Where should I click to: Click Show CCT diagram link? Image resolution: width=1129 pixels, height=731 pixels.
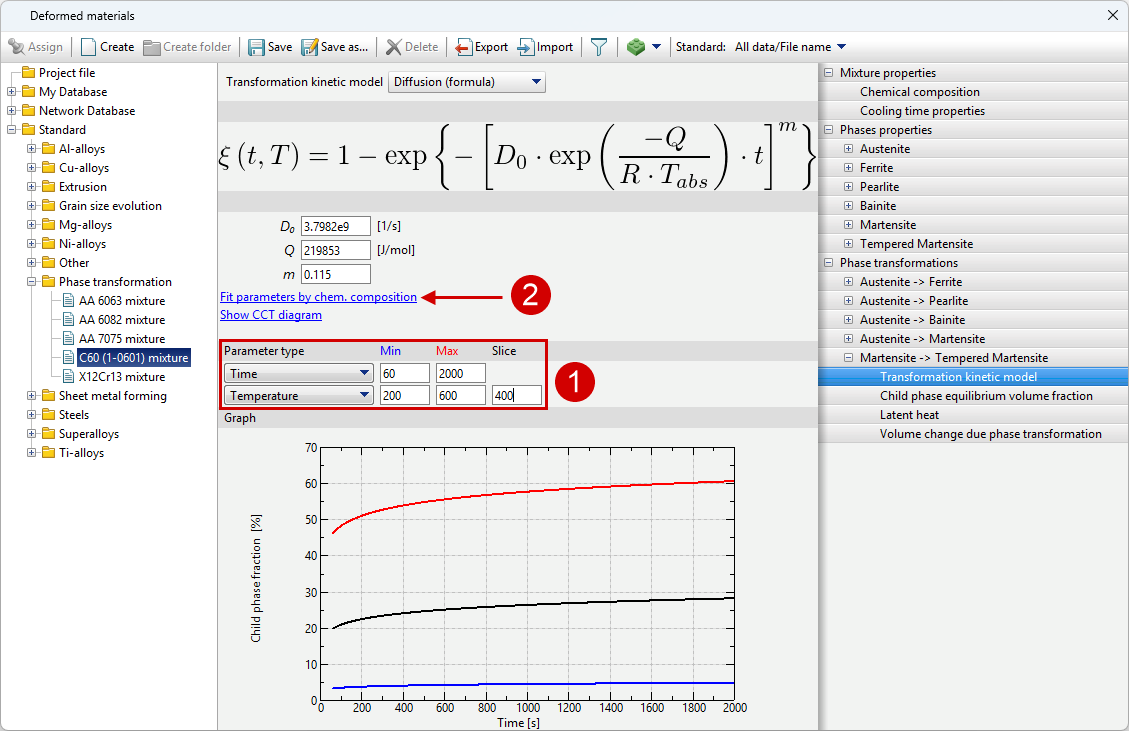(270, 315)
